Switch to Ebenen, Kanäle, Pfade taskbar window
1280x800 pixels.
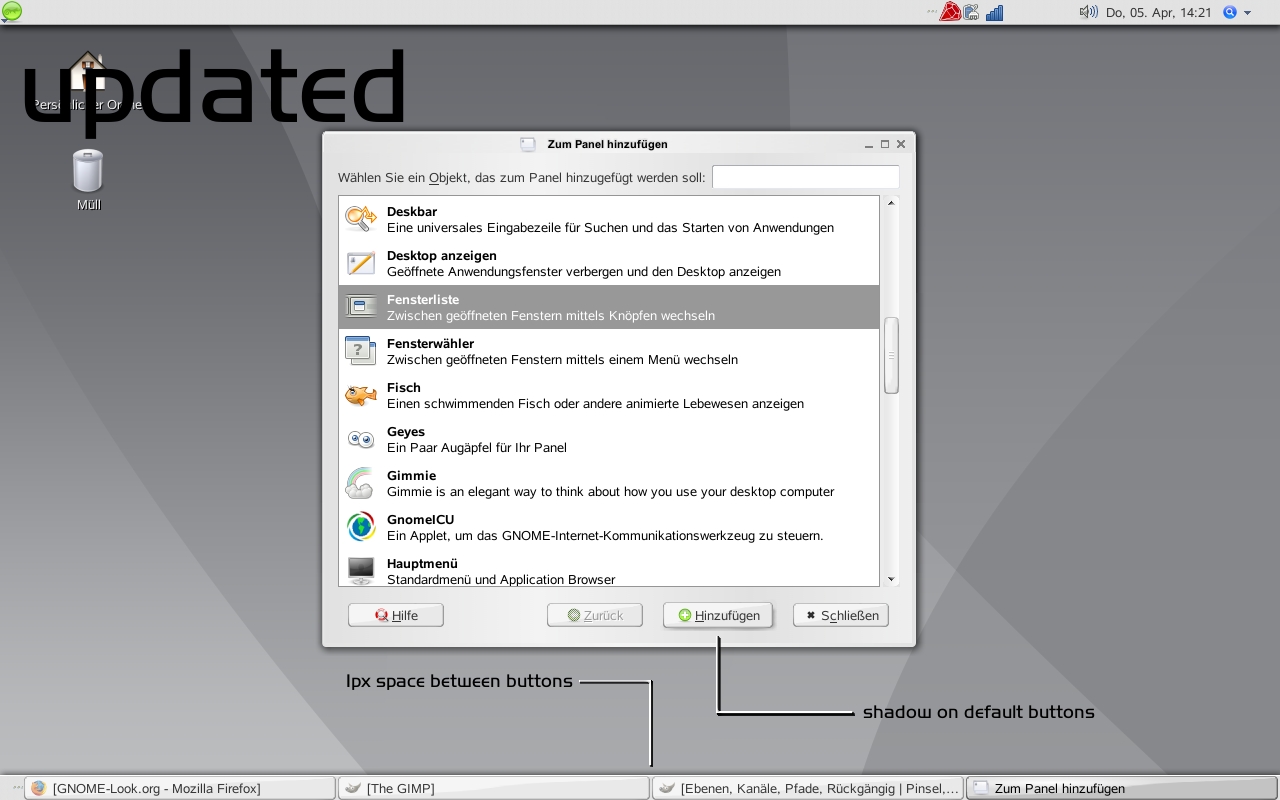pos(808,788)
